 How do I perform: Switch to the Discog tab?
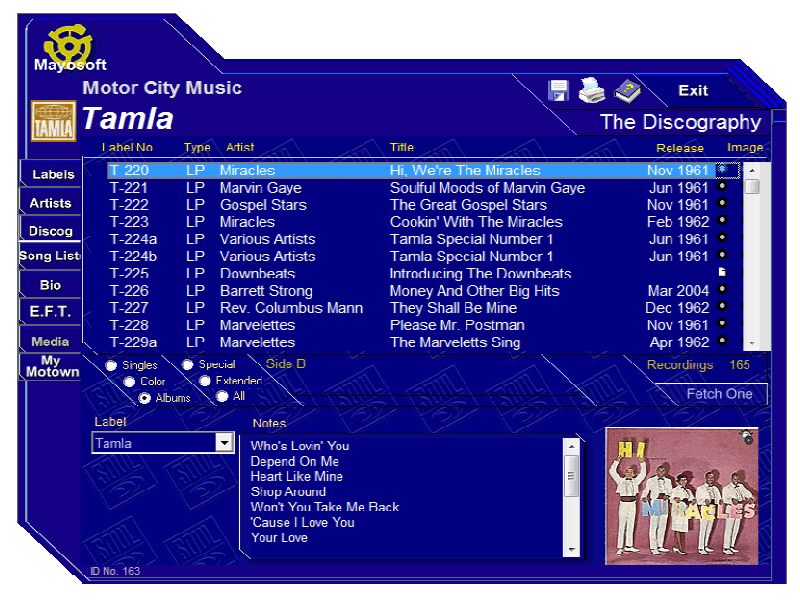pos(50,231)
